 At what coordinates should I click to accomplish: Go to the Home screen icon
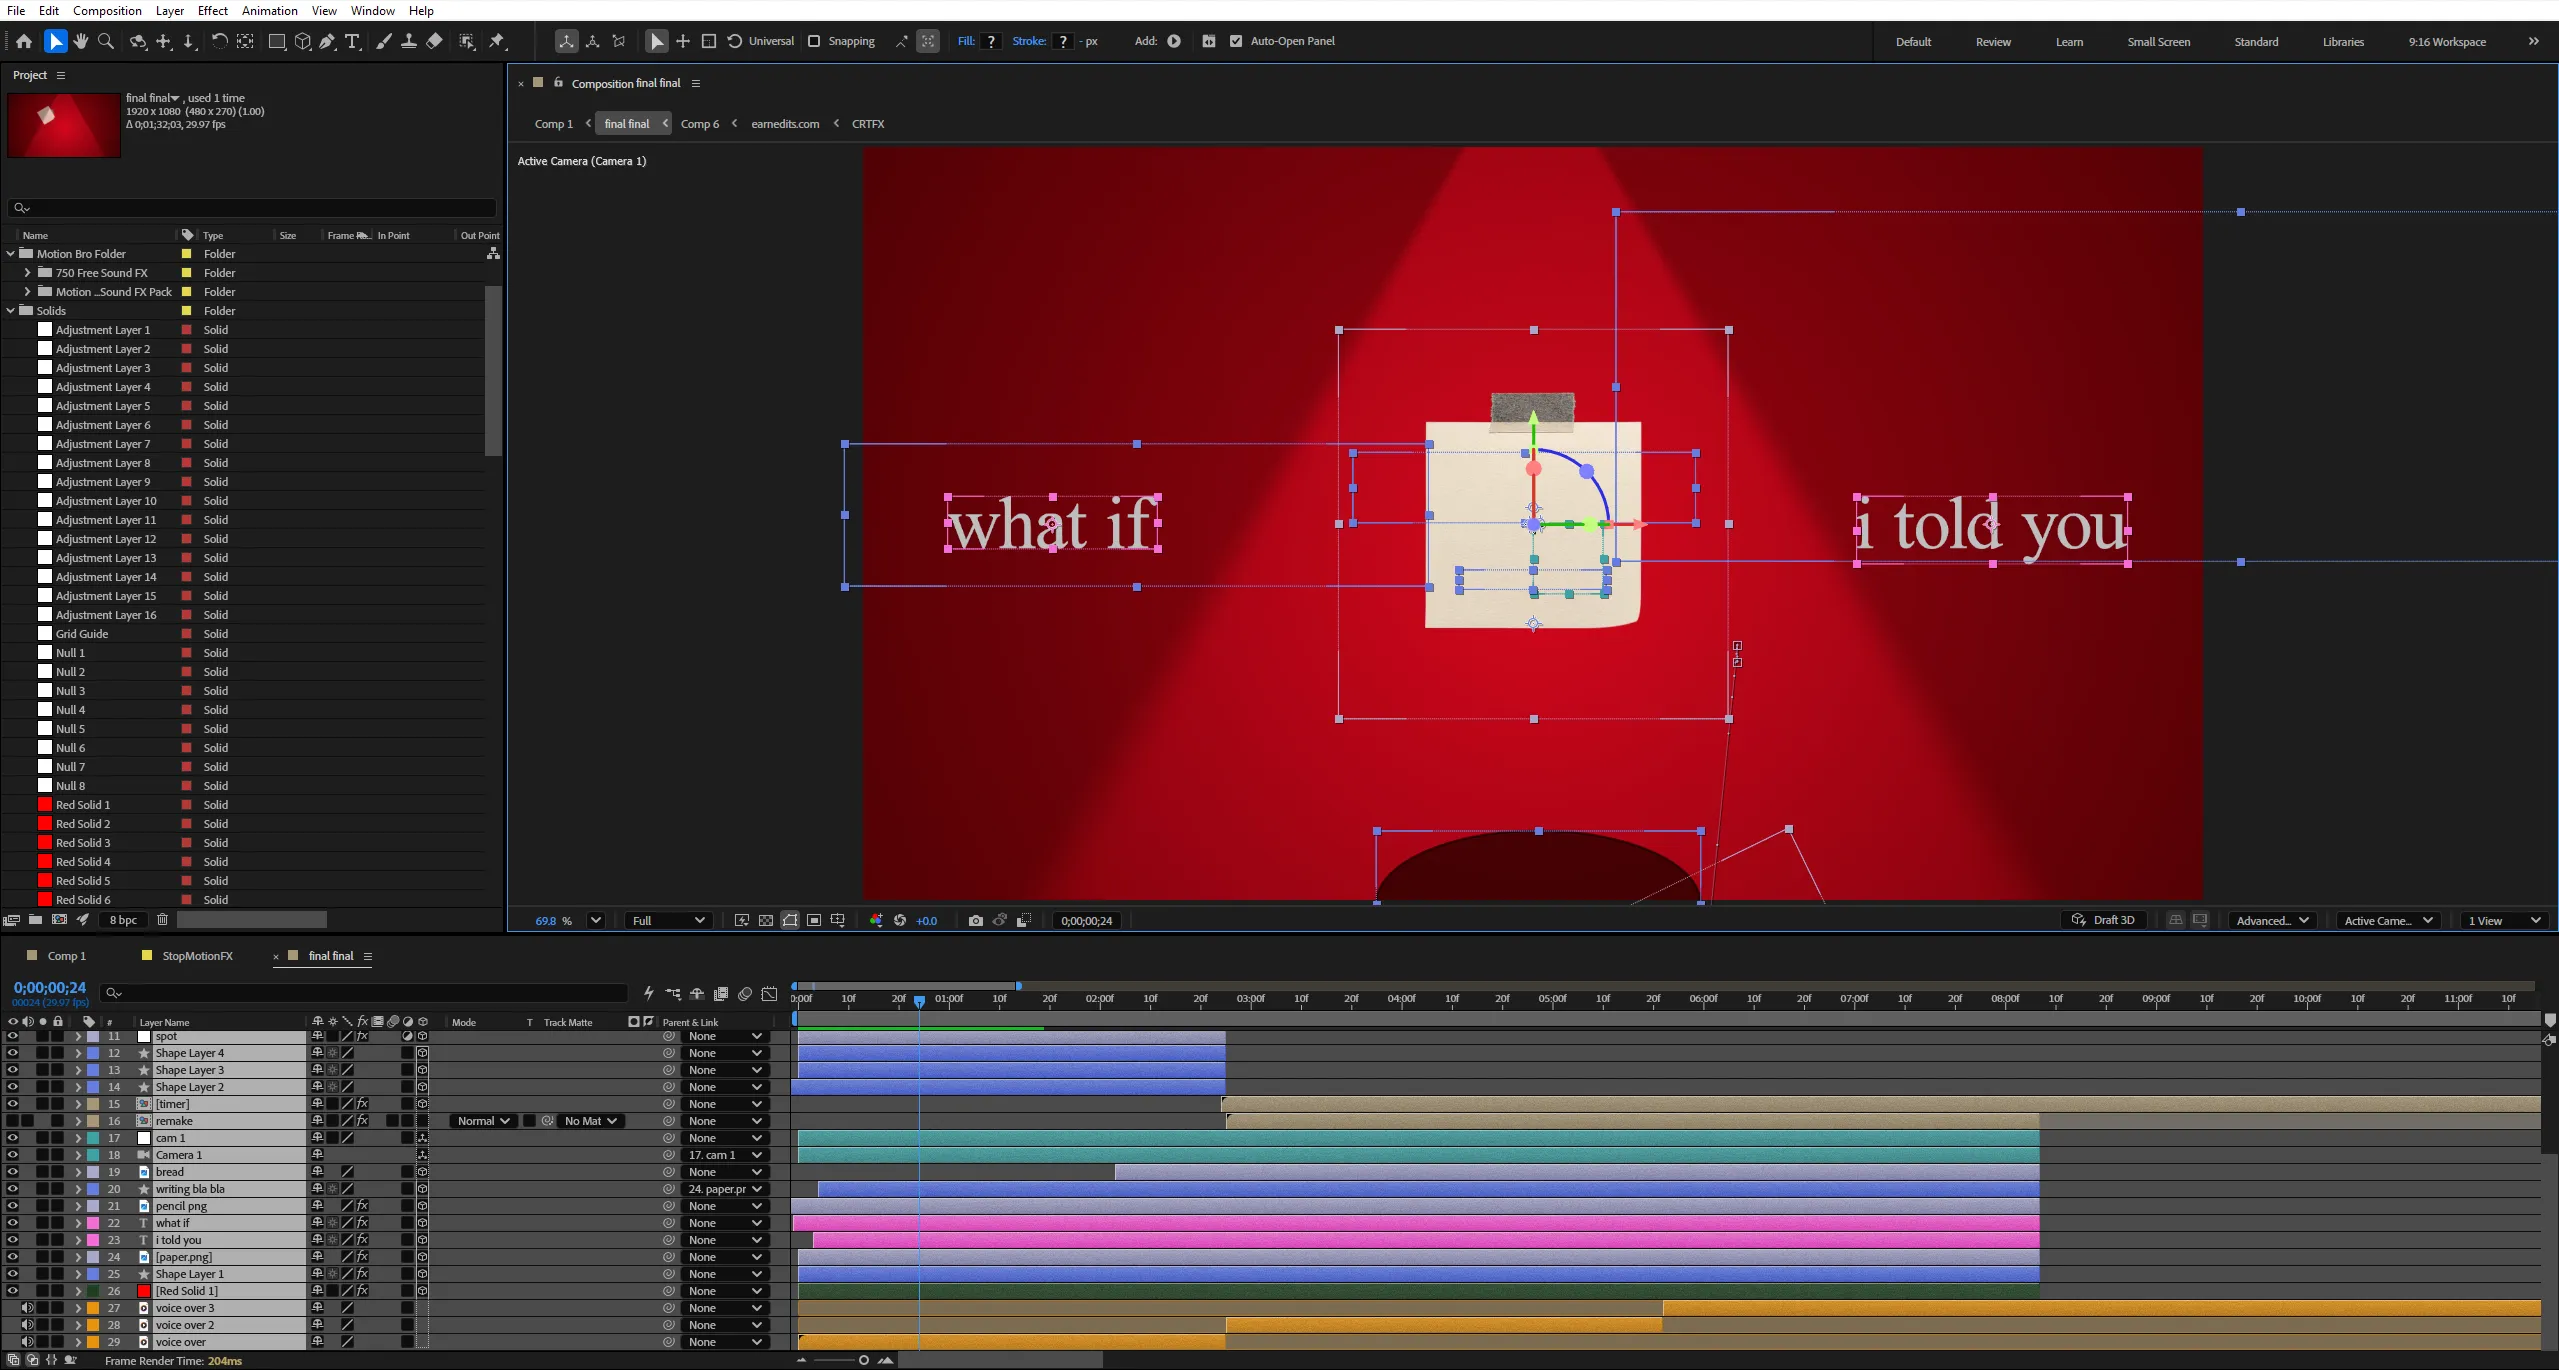(24, 41)
